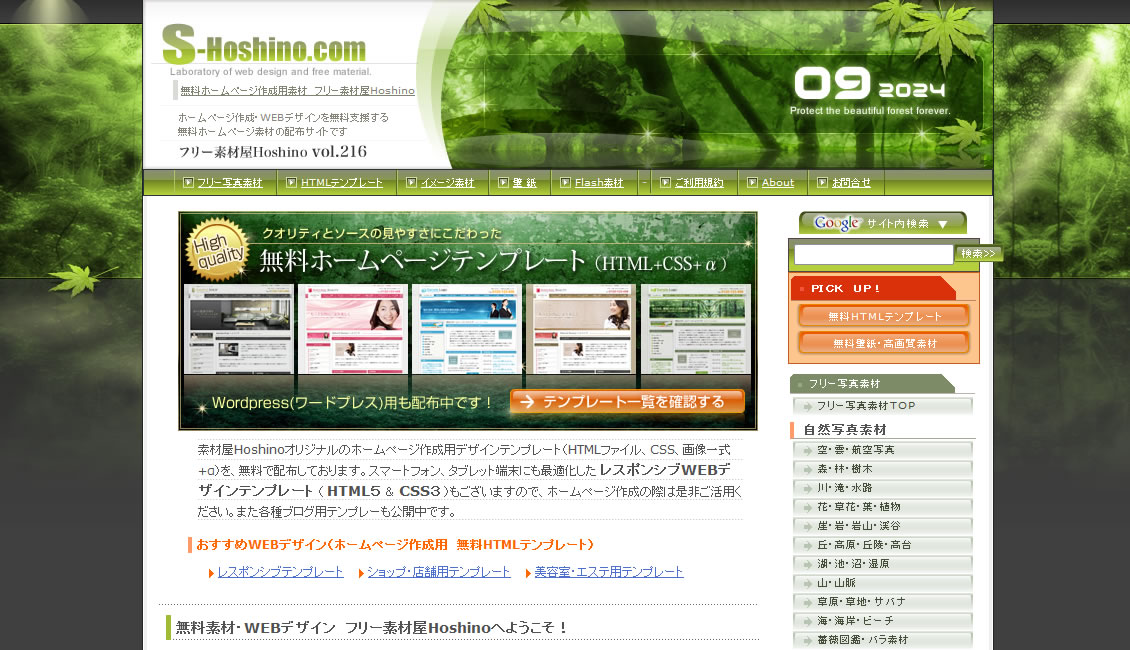Click arrow icon beside About nav item

[x=752, y=182]
